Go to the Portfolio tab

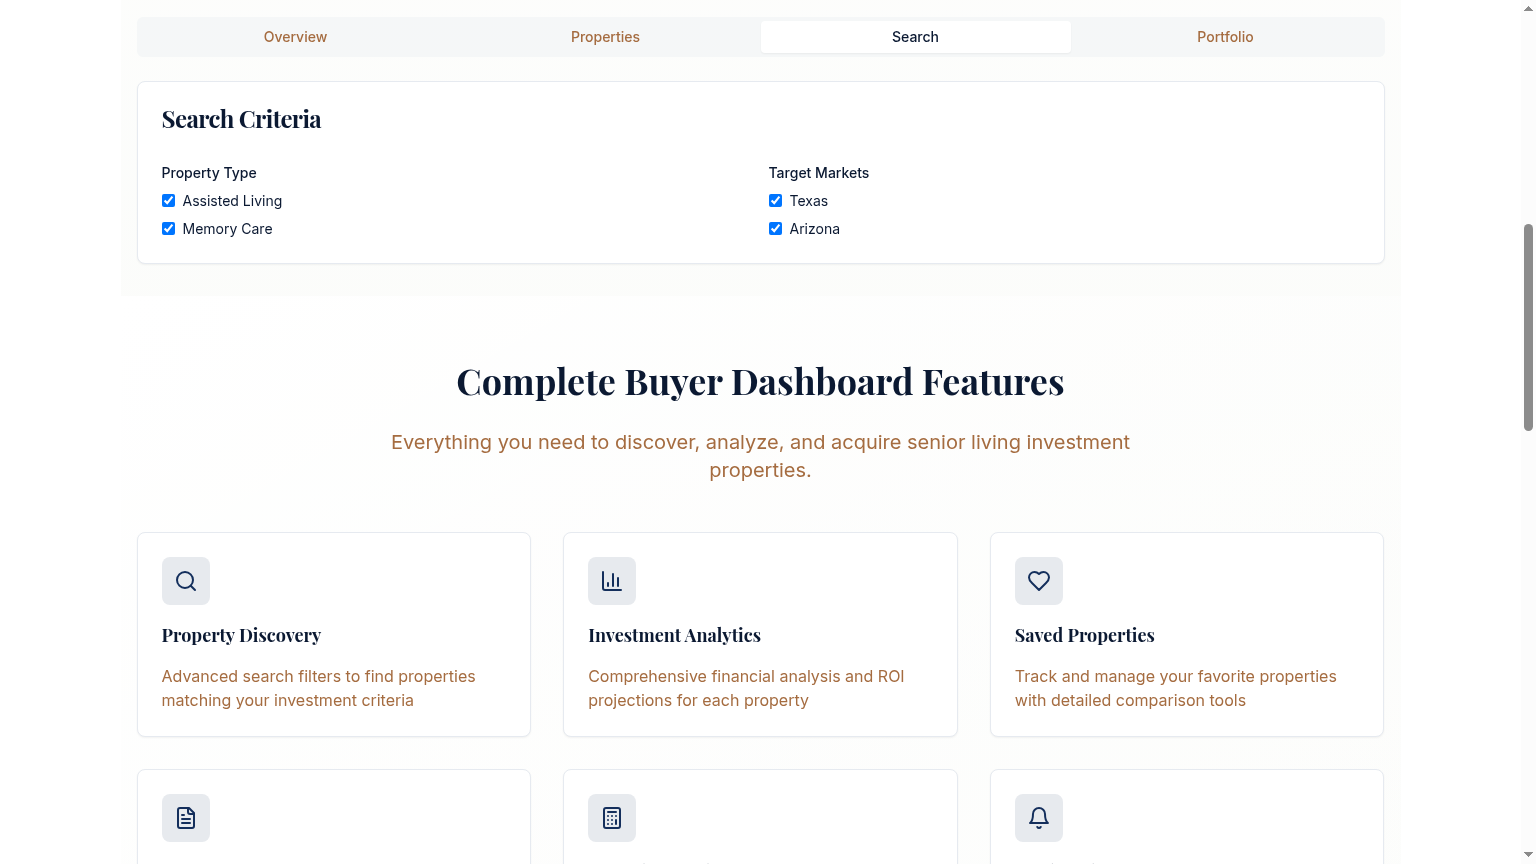pos(1225,37)
